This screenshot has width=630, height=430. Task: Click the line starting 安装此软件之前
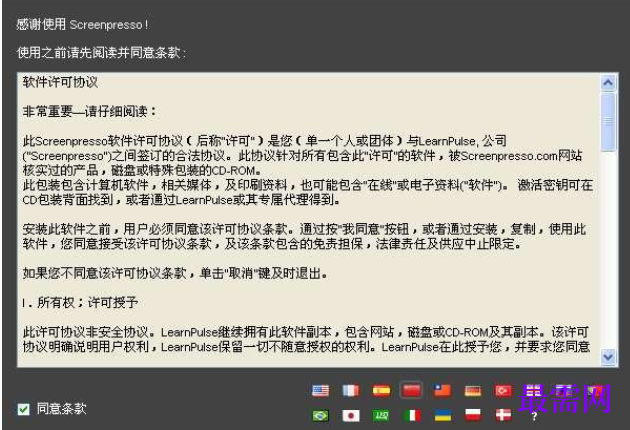click(x=304, y=229)
